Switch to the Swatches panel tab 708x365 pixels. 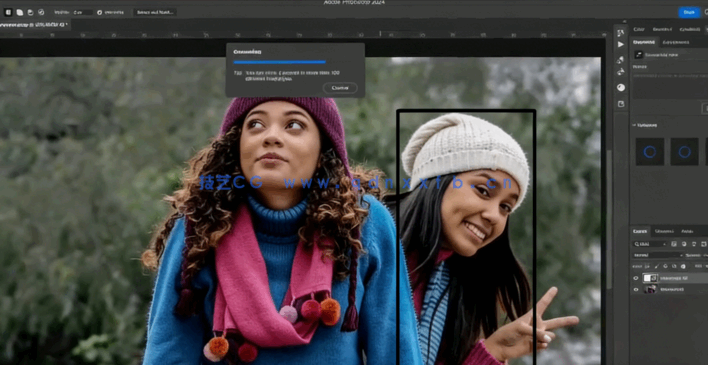pos(662,29)
